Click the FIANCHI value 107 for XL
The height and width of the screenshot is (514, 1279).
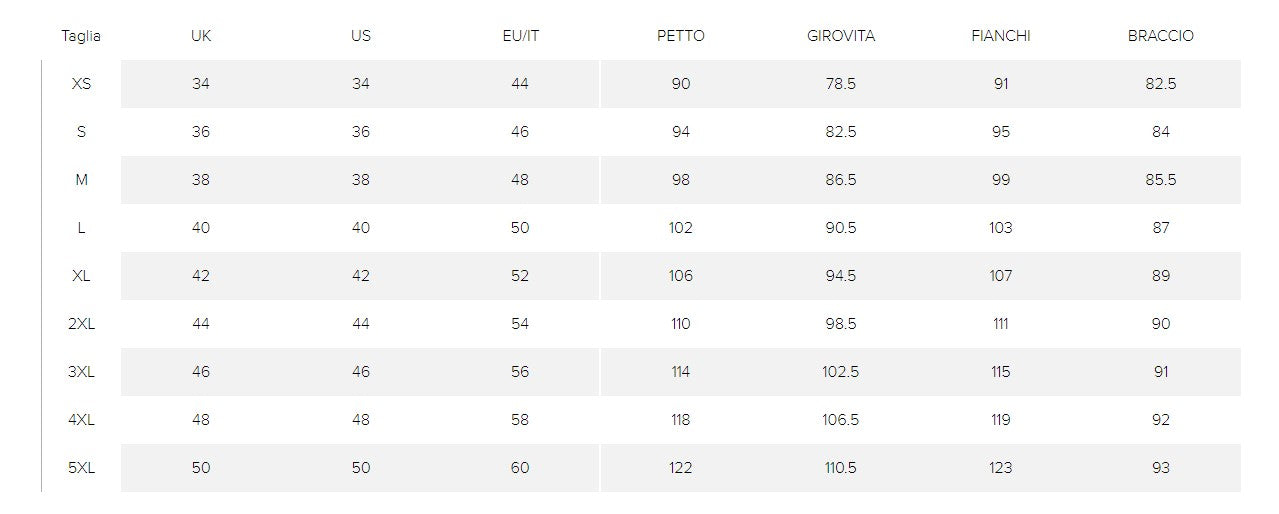coord(1000,276)
